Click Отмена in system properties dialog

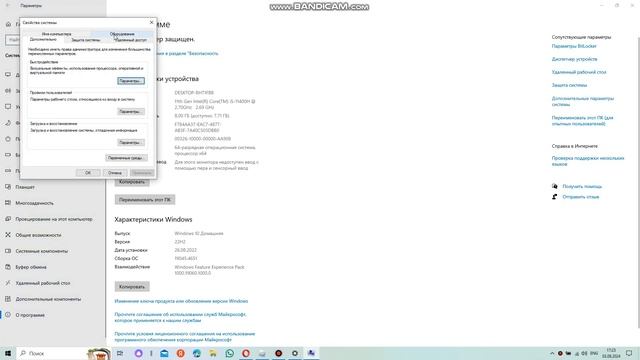tap(115, 173)
